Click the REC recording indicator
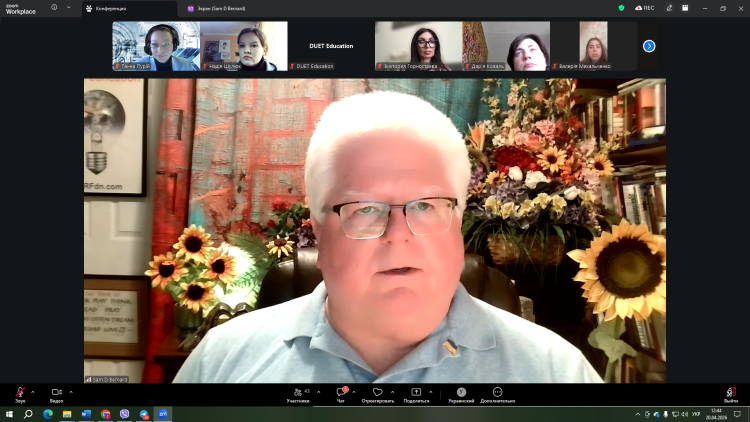 coord(645,8)
